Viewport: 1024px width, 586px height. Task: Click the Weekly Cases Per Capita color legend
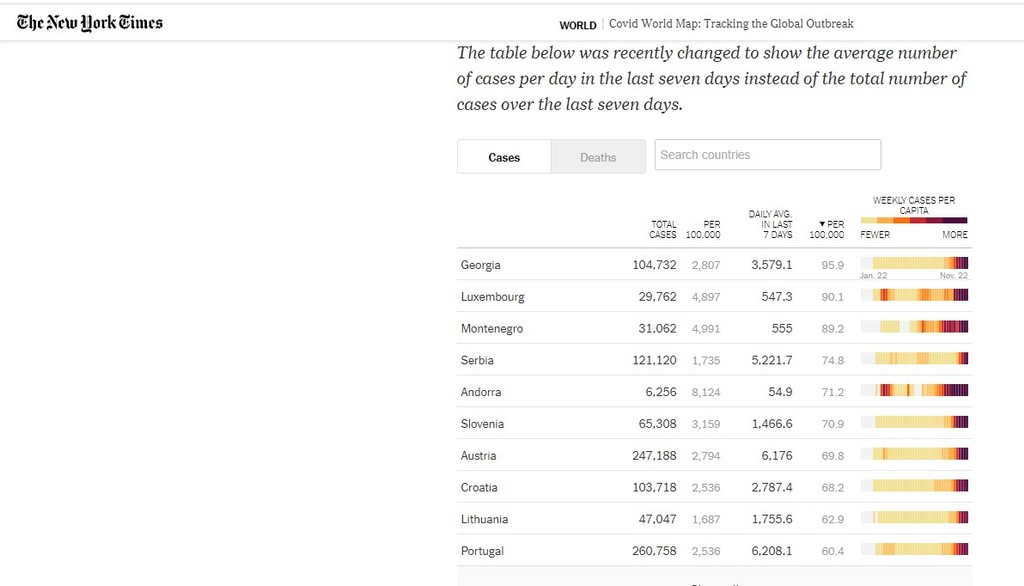(x=914, y=221)
